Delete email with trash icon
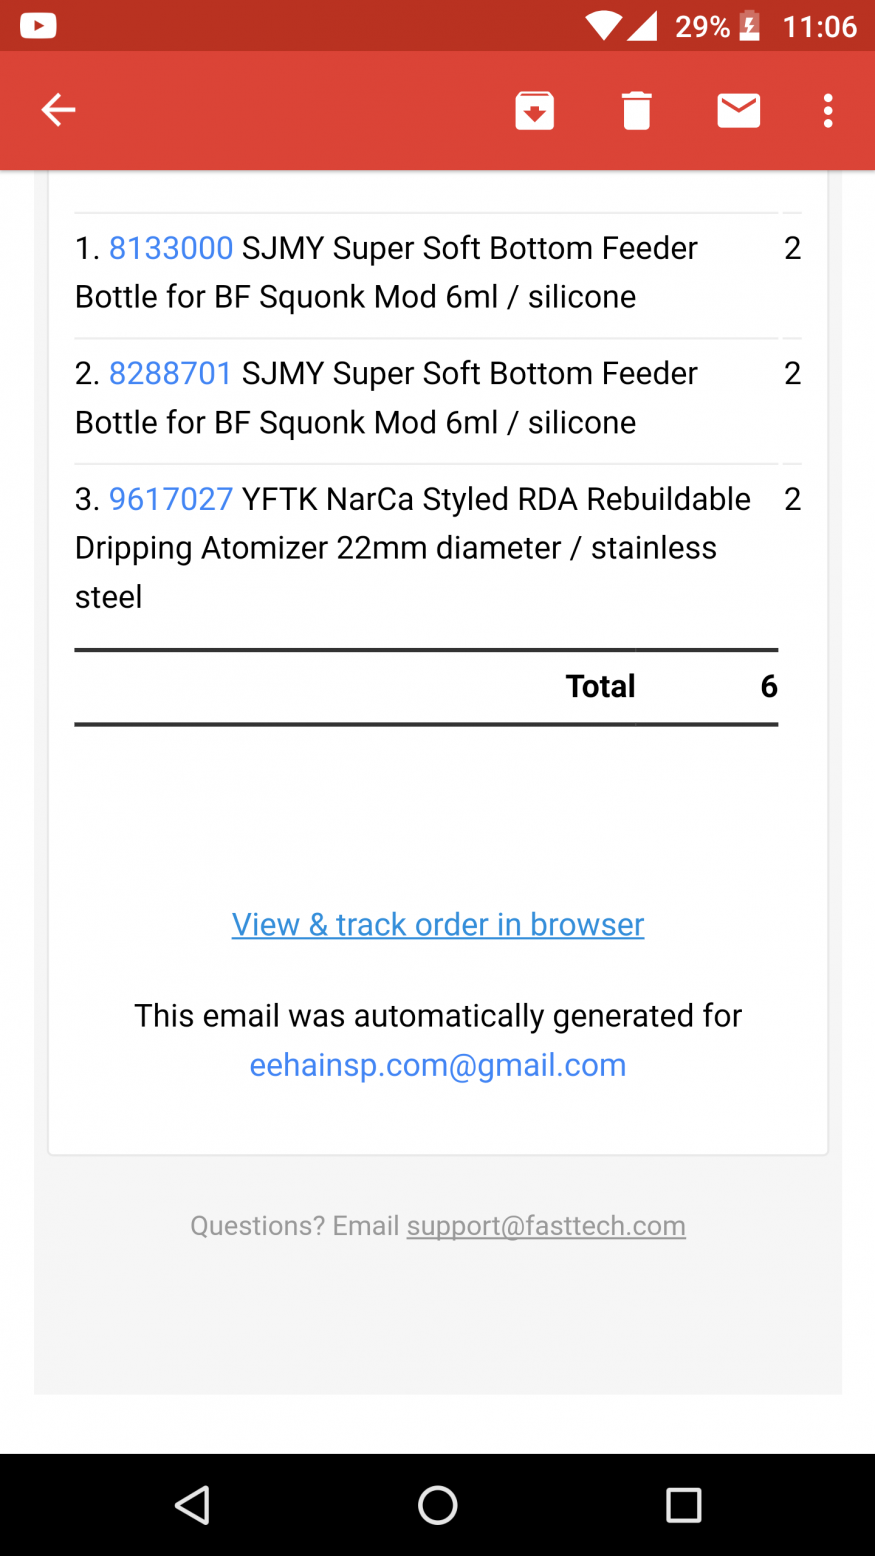This screenshot has height=1556, width=875. pyautogui.click(x=637, y=110)
